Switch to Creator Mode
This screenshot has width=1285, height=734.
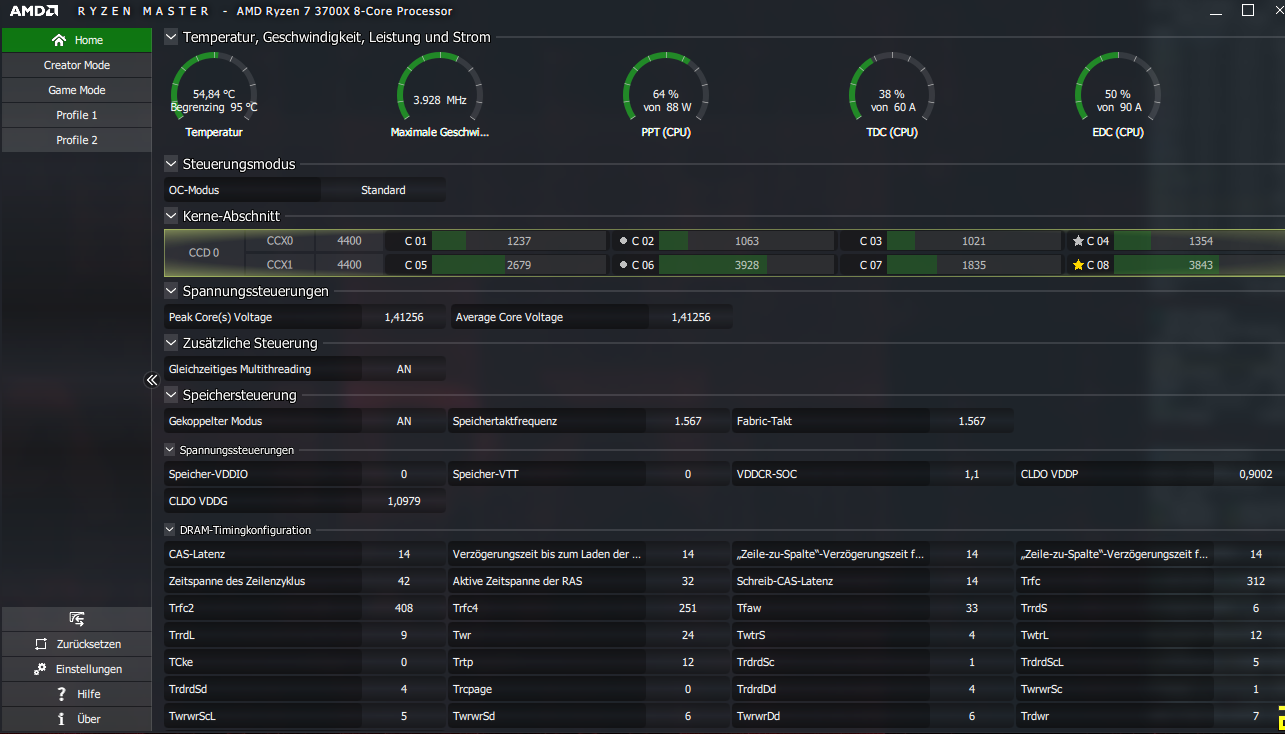point(76,65)
